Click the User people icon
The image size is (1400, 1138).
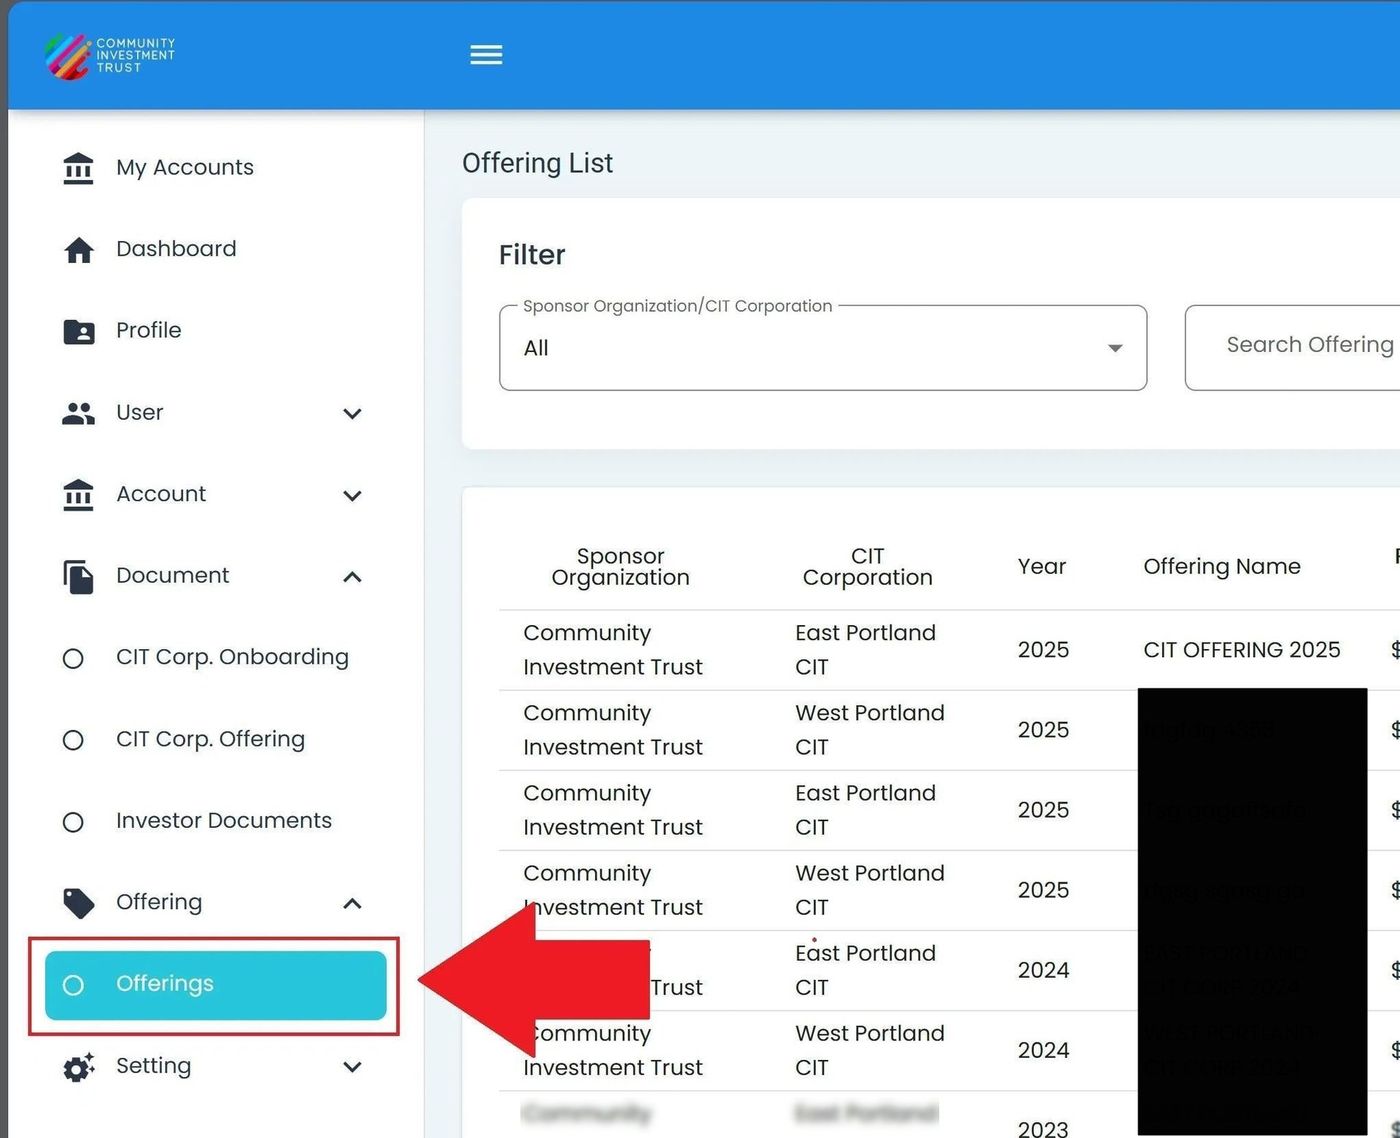(78, 413)
